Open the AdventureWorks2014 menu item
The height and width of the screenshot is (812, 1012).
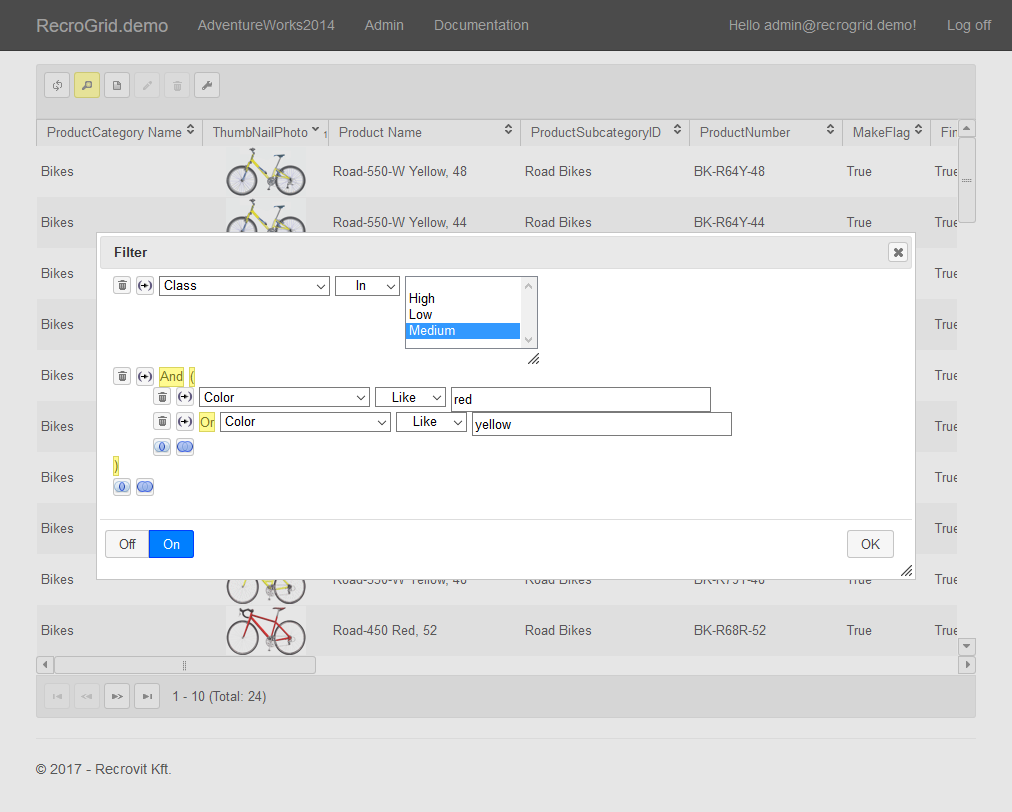pos(266,25)
